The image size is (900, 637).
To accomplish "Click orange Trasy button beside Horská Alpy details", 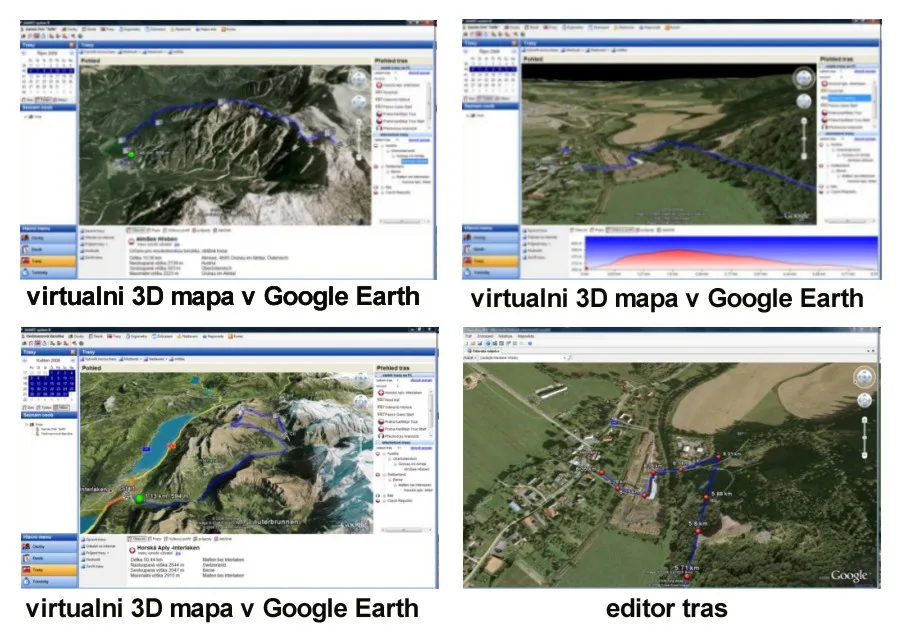I will tap(48, 569).
